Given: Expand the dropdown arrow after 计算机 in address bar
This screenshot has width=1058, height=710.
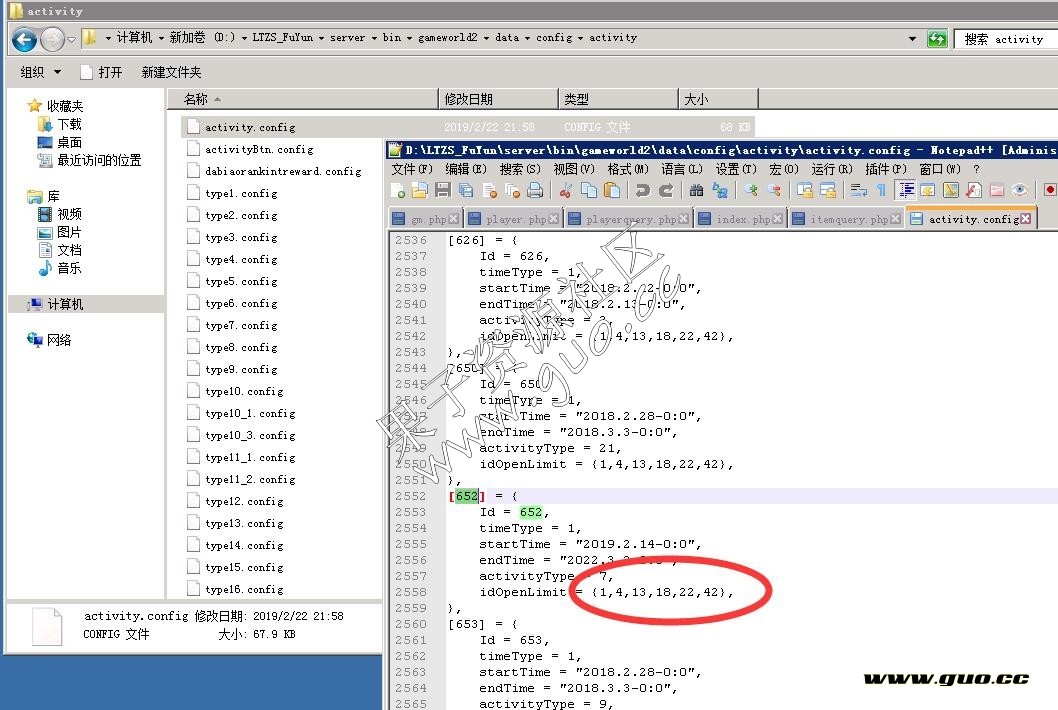Looking at the screenshot, I should click(161, 38).
